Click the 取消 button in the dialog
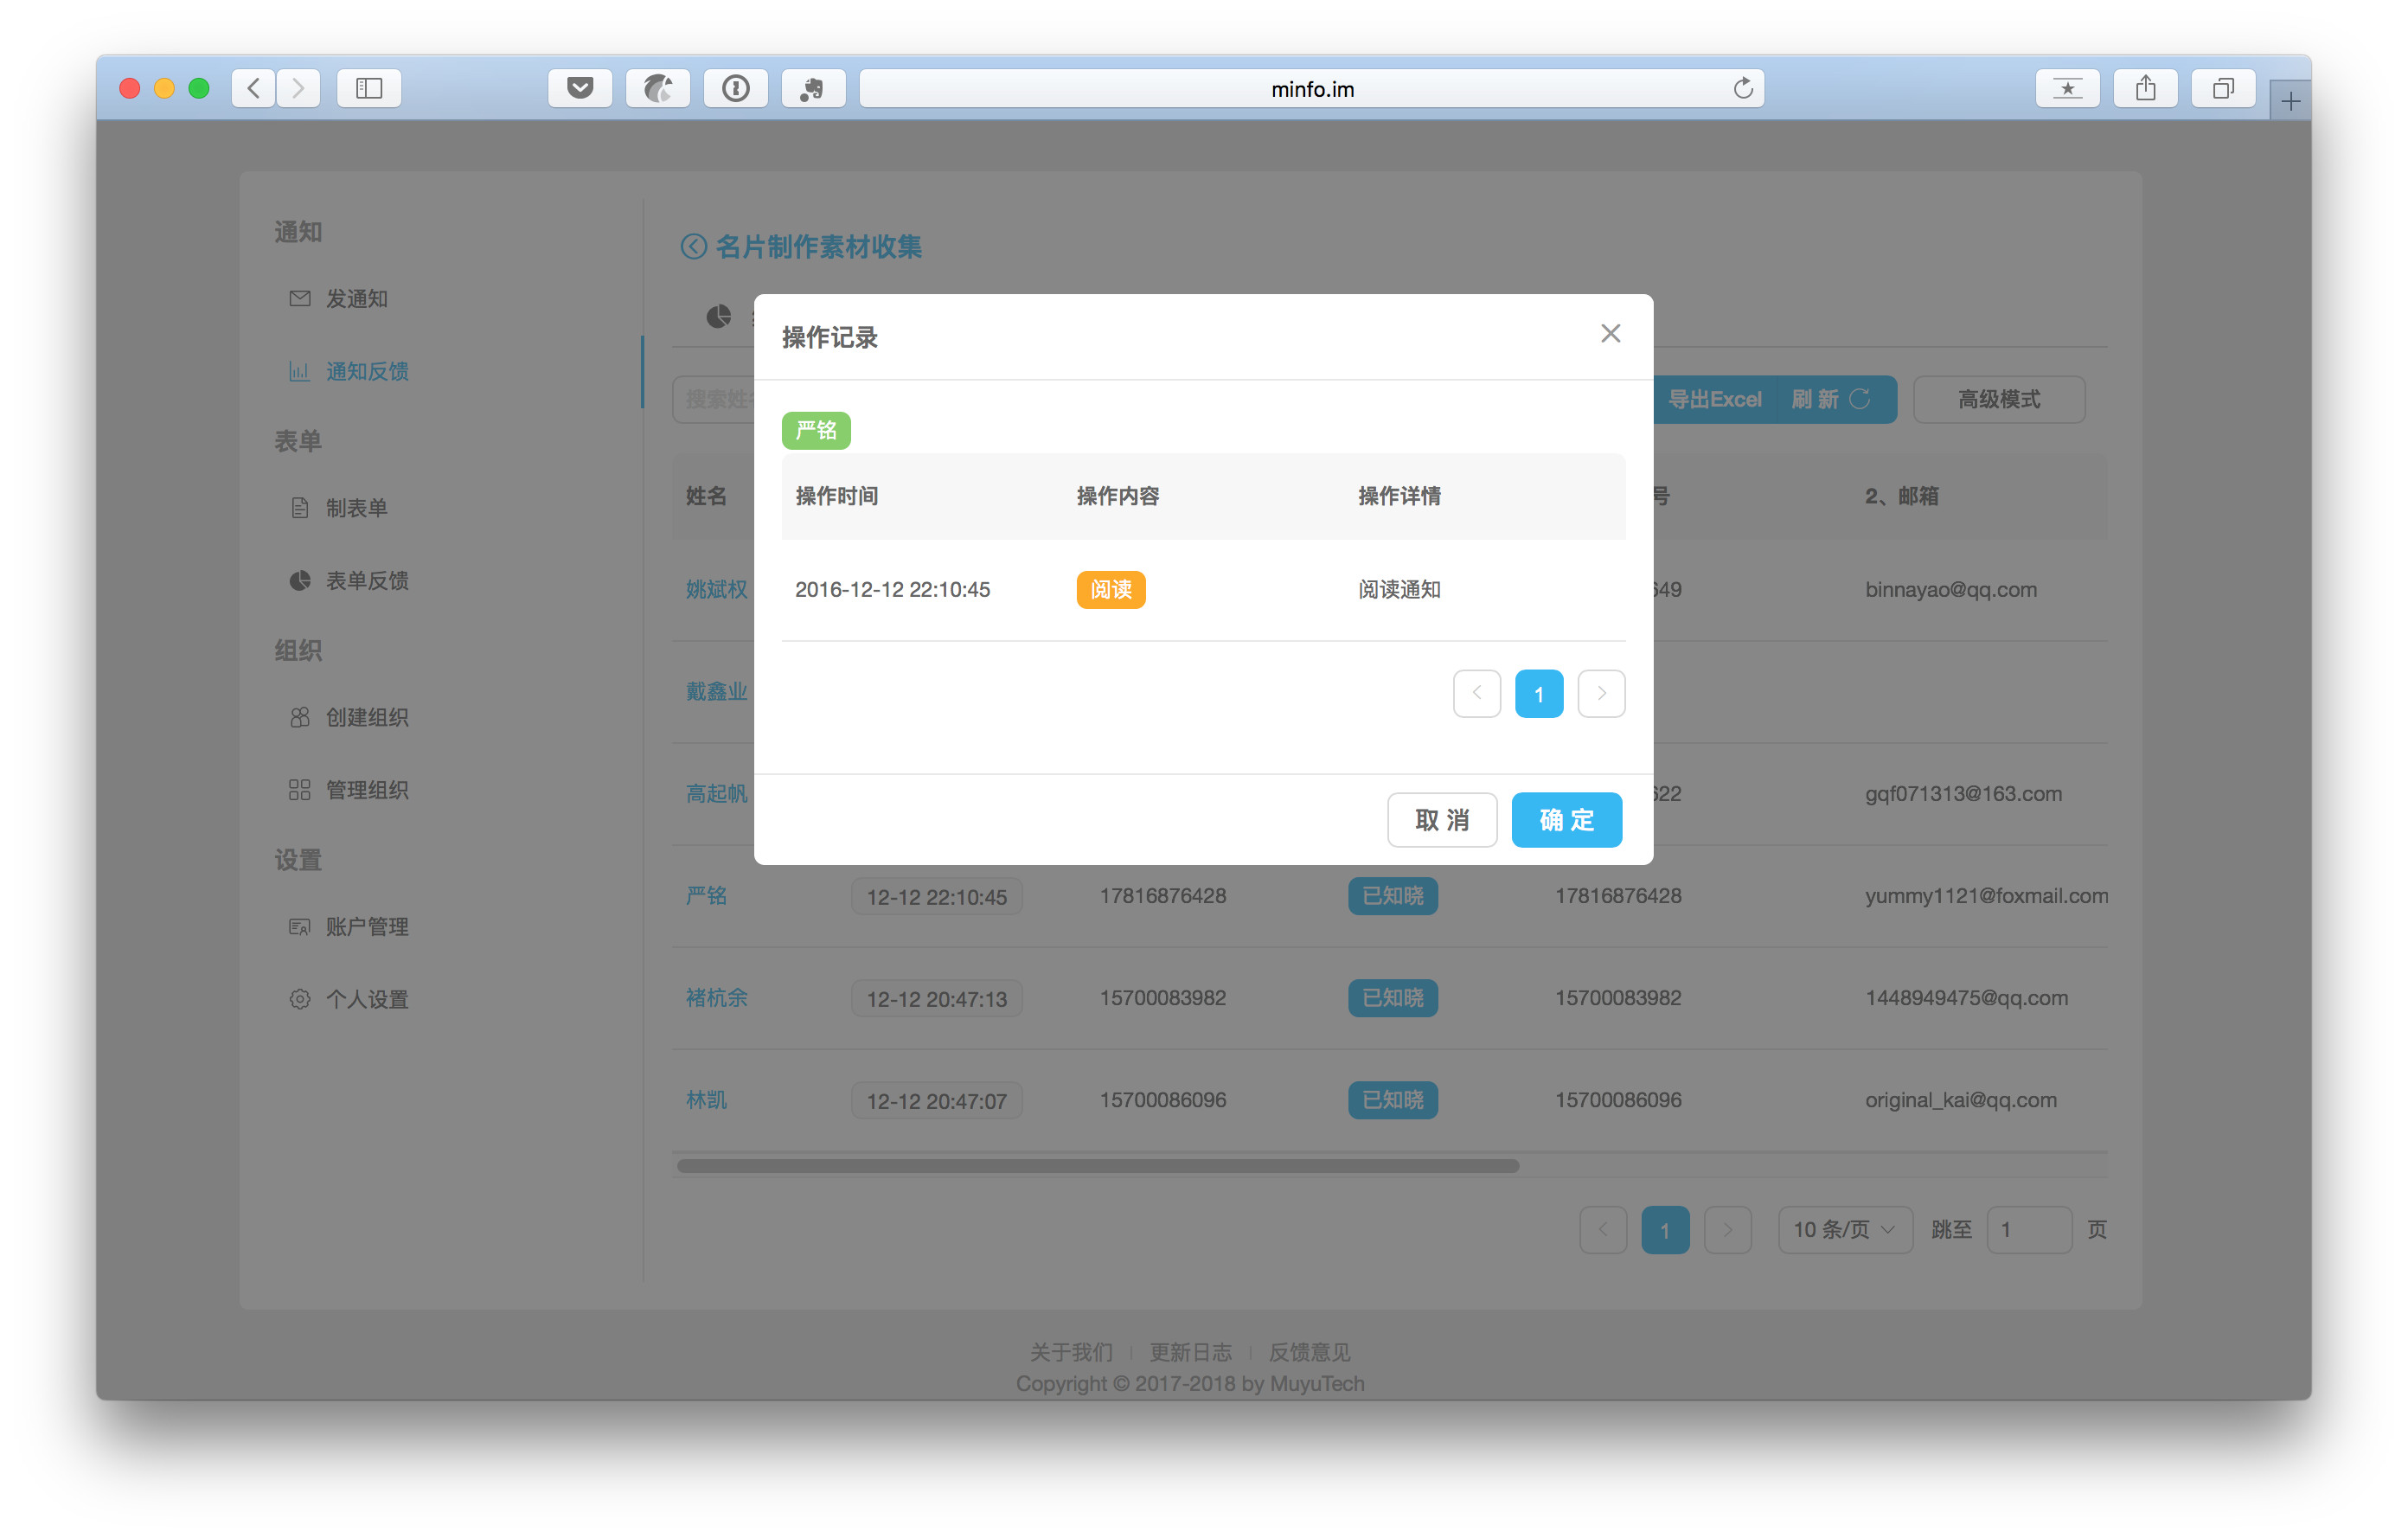The height and width of the screenshot is (1538, 2408). click(x=1441, y=820)
